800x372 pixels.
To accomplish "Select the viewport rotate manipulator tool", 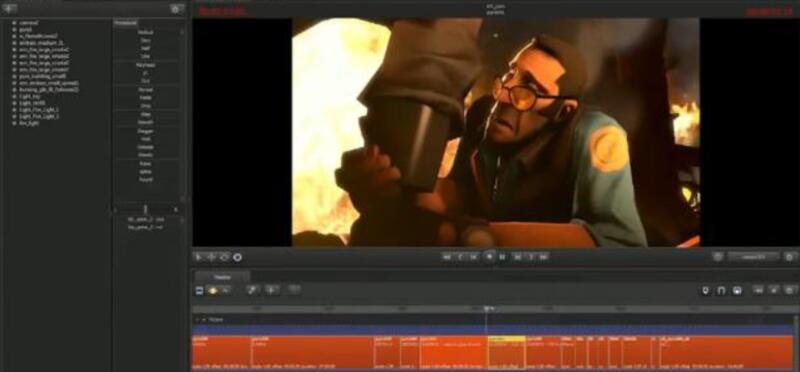I will click(224, 257).
